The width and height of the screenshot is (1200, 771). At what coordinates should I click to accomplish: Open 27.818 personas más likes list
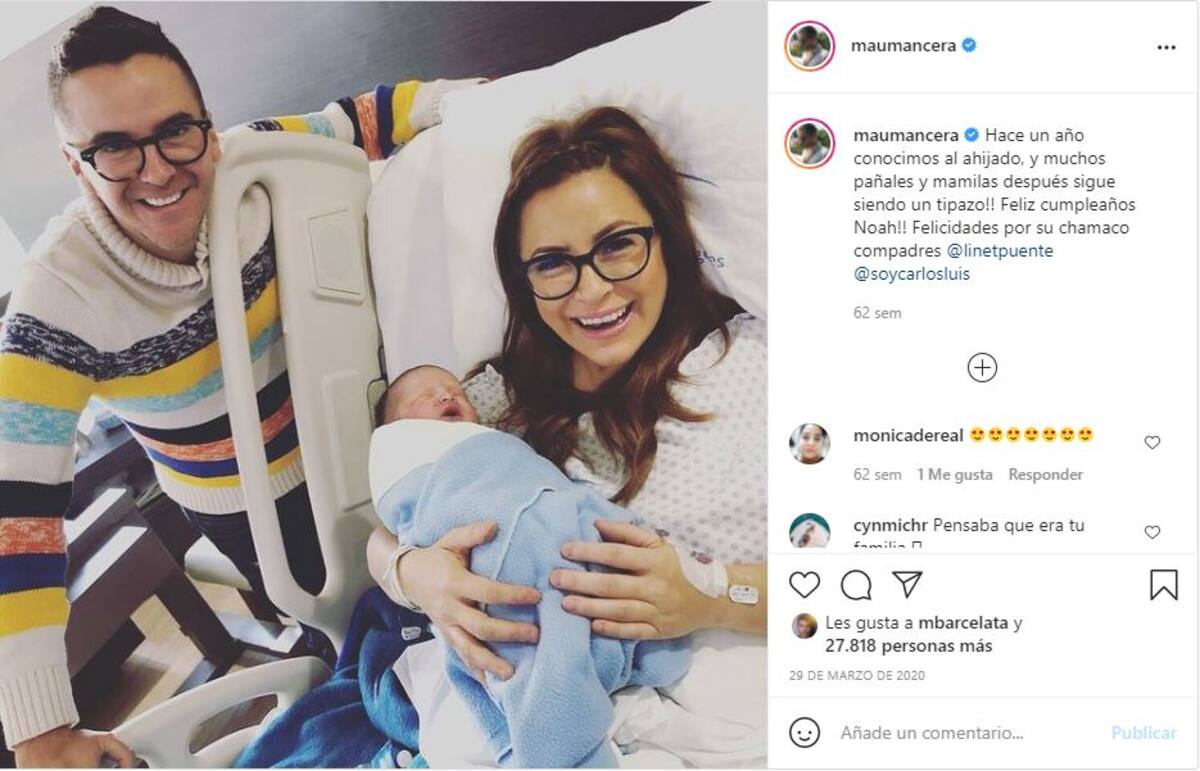909,646
